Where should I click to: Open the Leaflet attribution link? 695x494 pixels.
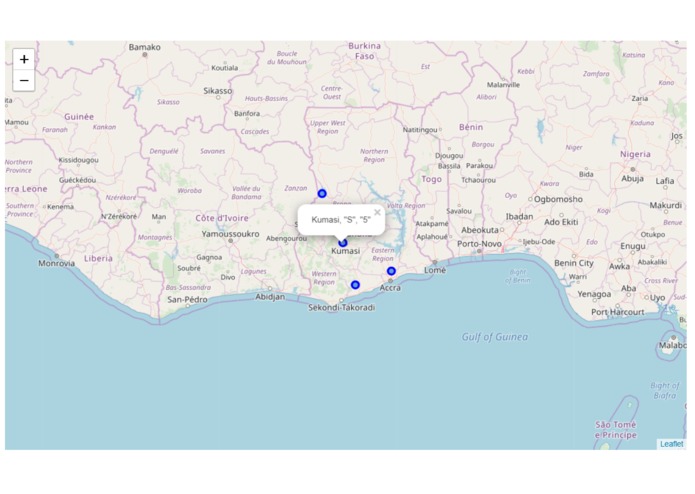672,444
